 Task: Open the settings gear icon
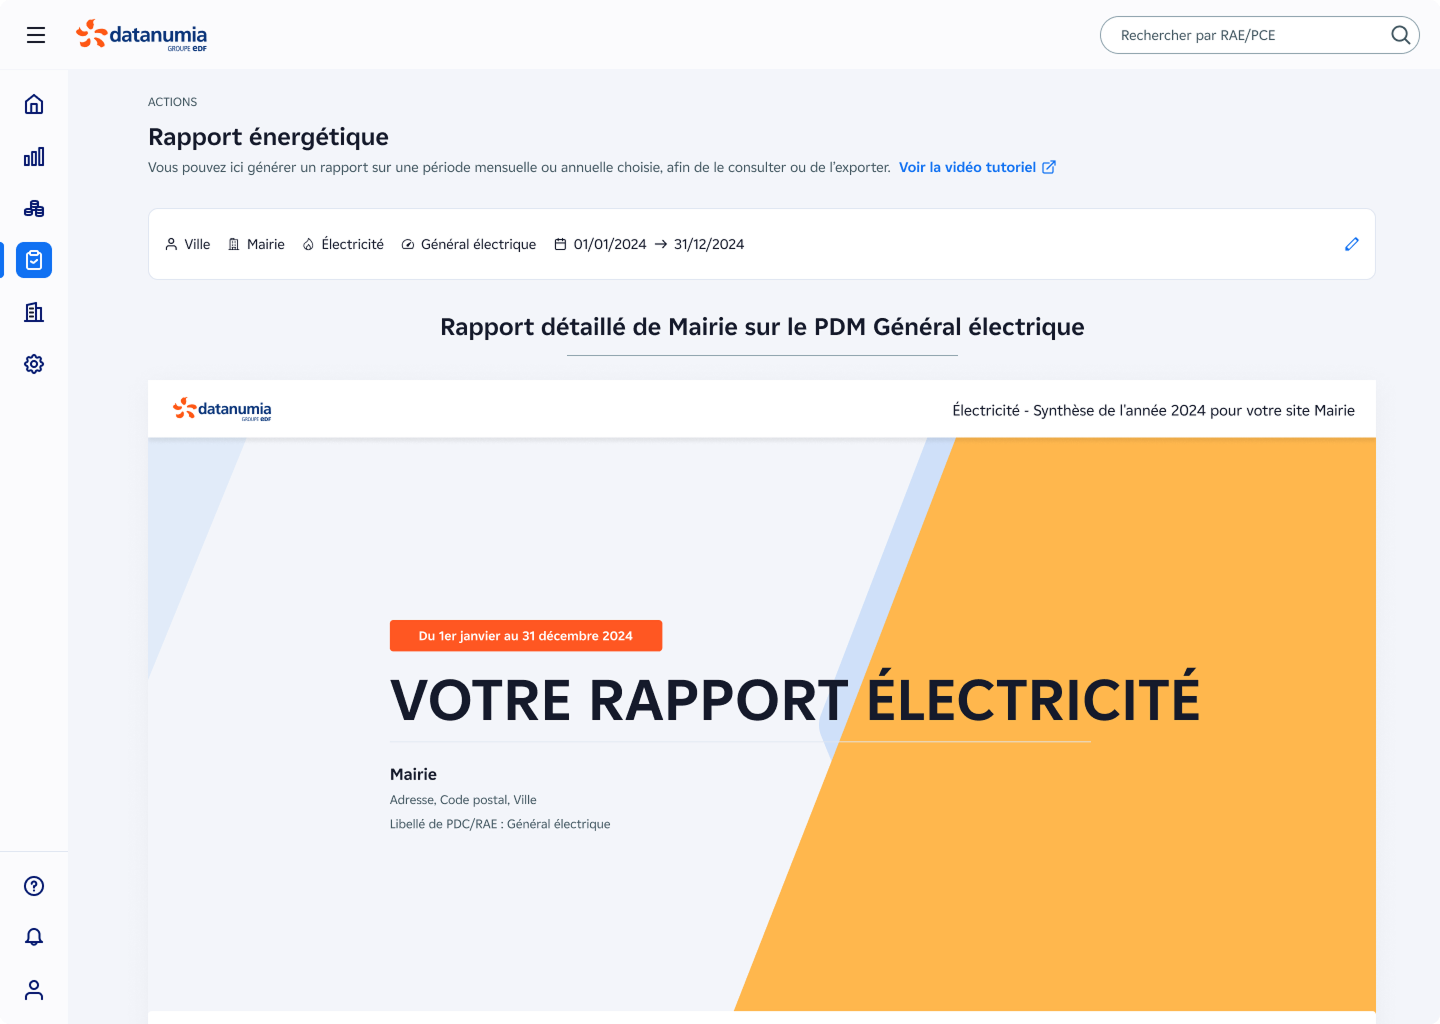34,364
